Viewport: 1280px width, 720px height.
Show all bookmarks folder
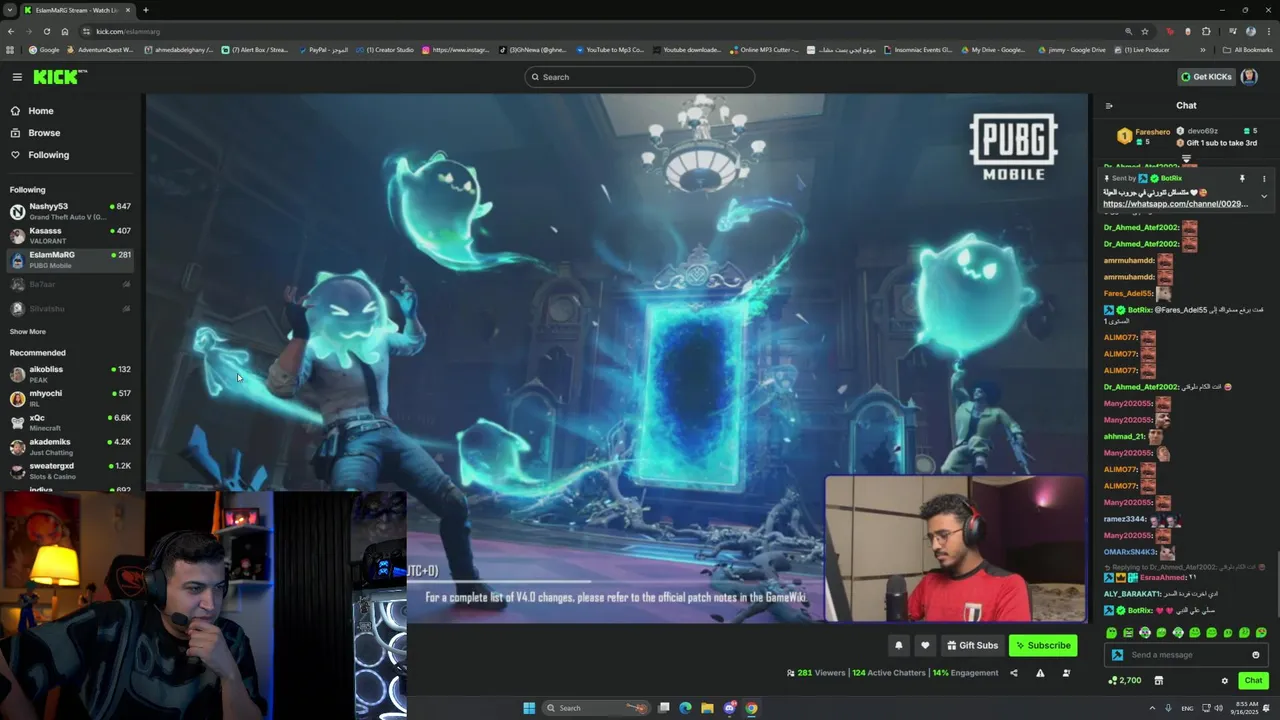[x=1247, y=49]
